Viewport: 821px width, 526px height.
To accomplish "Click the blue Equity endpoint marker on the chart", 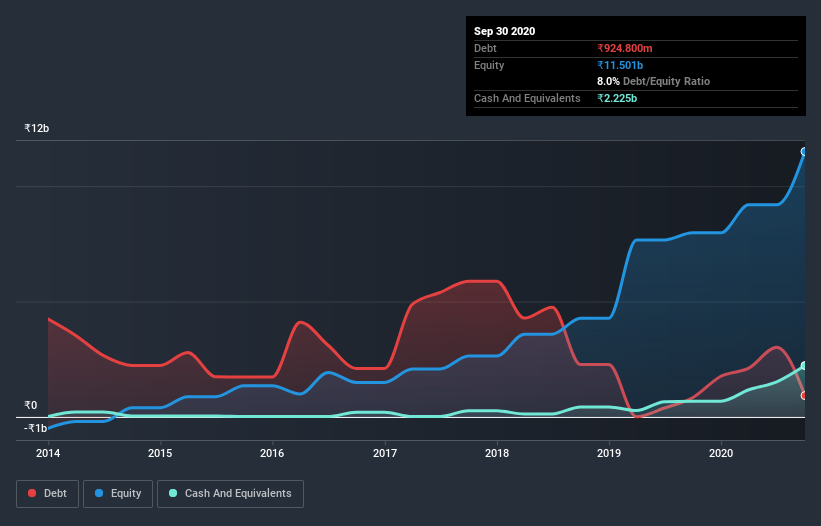I will point(804,152).
